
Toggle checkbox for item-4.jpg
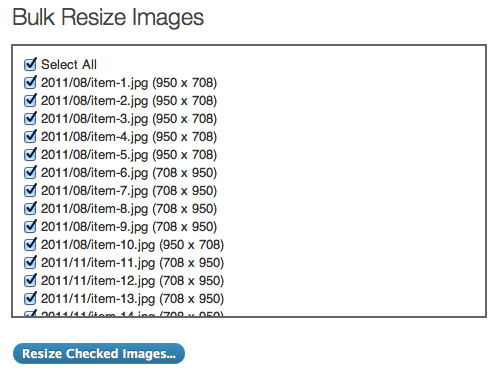click(x=30, y=136)
